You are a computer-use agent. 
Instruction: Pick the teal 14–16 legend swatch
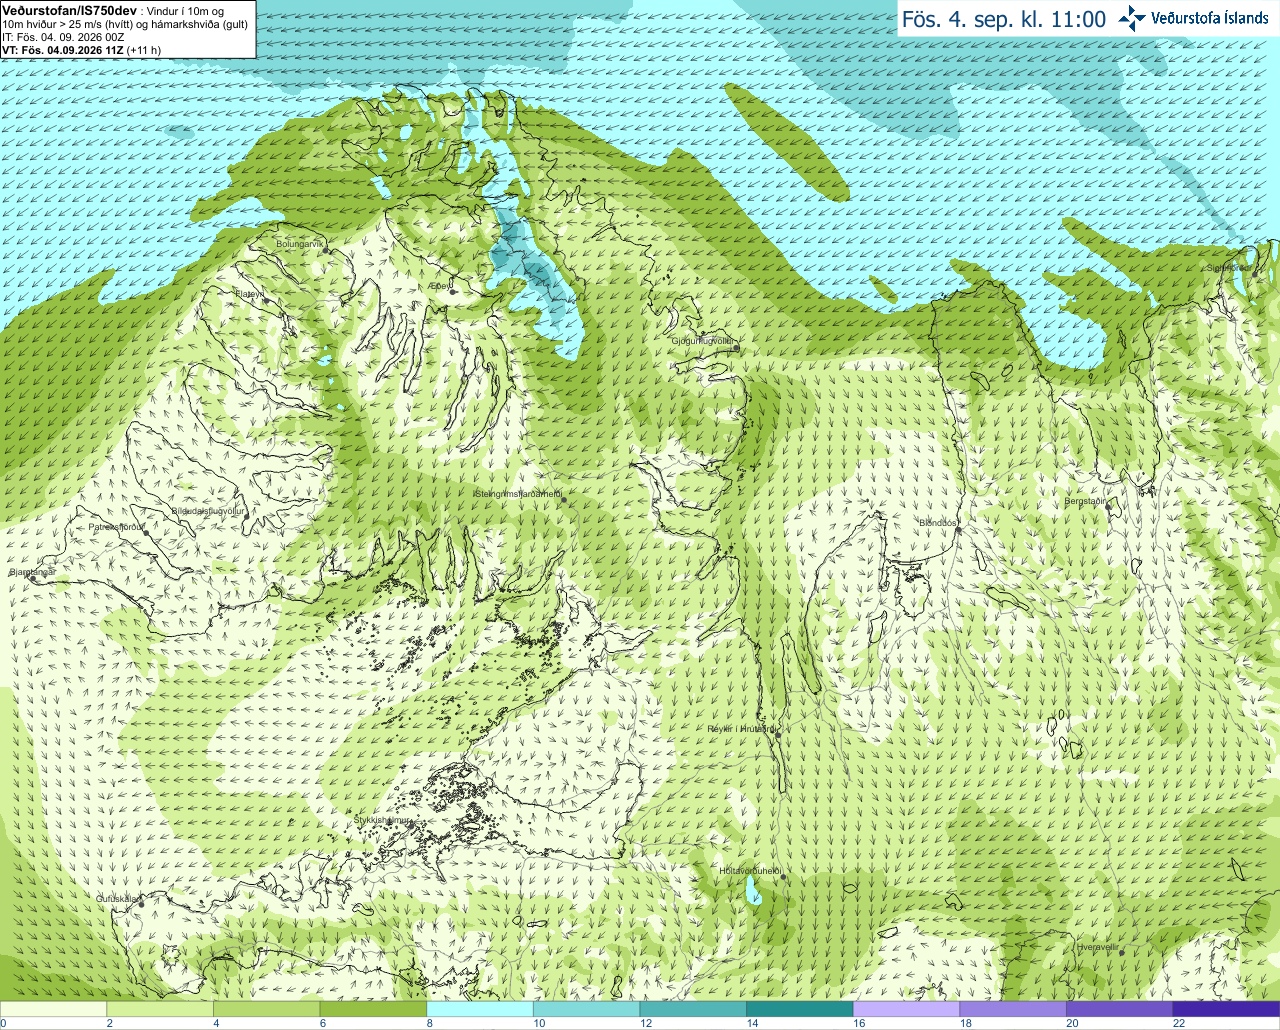click(799, 1009)
